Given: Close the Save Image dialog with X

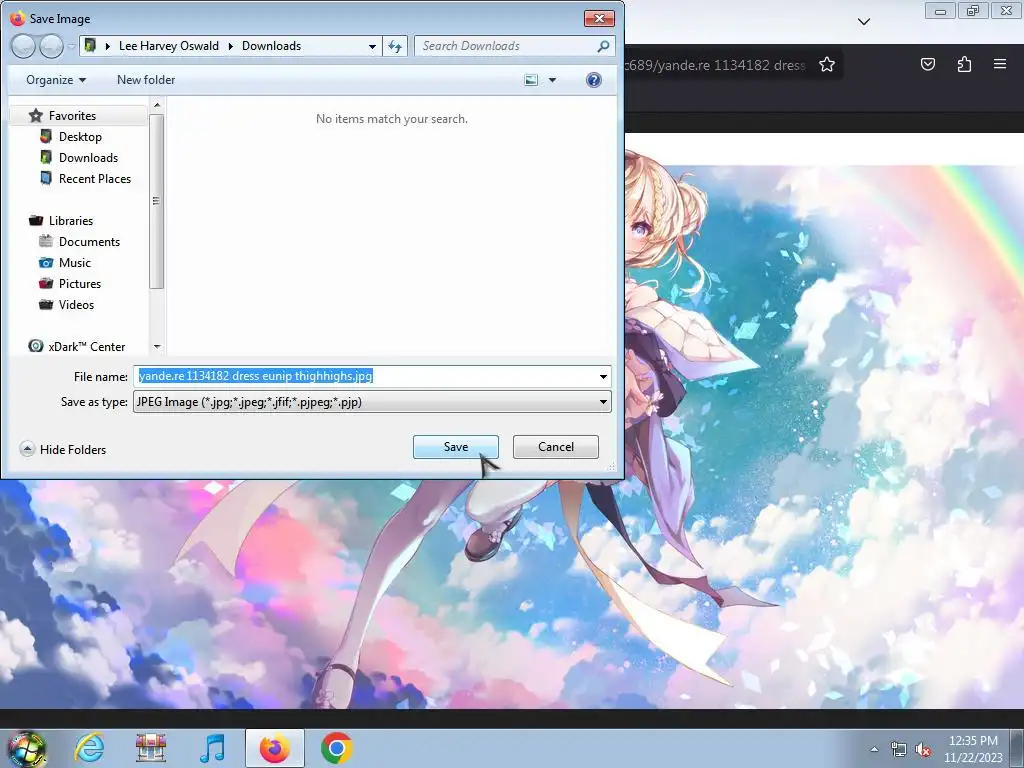Looking at the screenshot, I should [x=599, y=18].
